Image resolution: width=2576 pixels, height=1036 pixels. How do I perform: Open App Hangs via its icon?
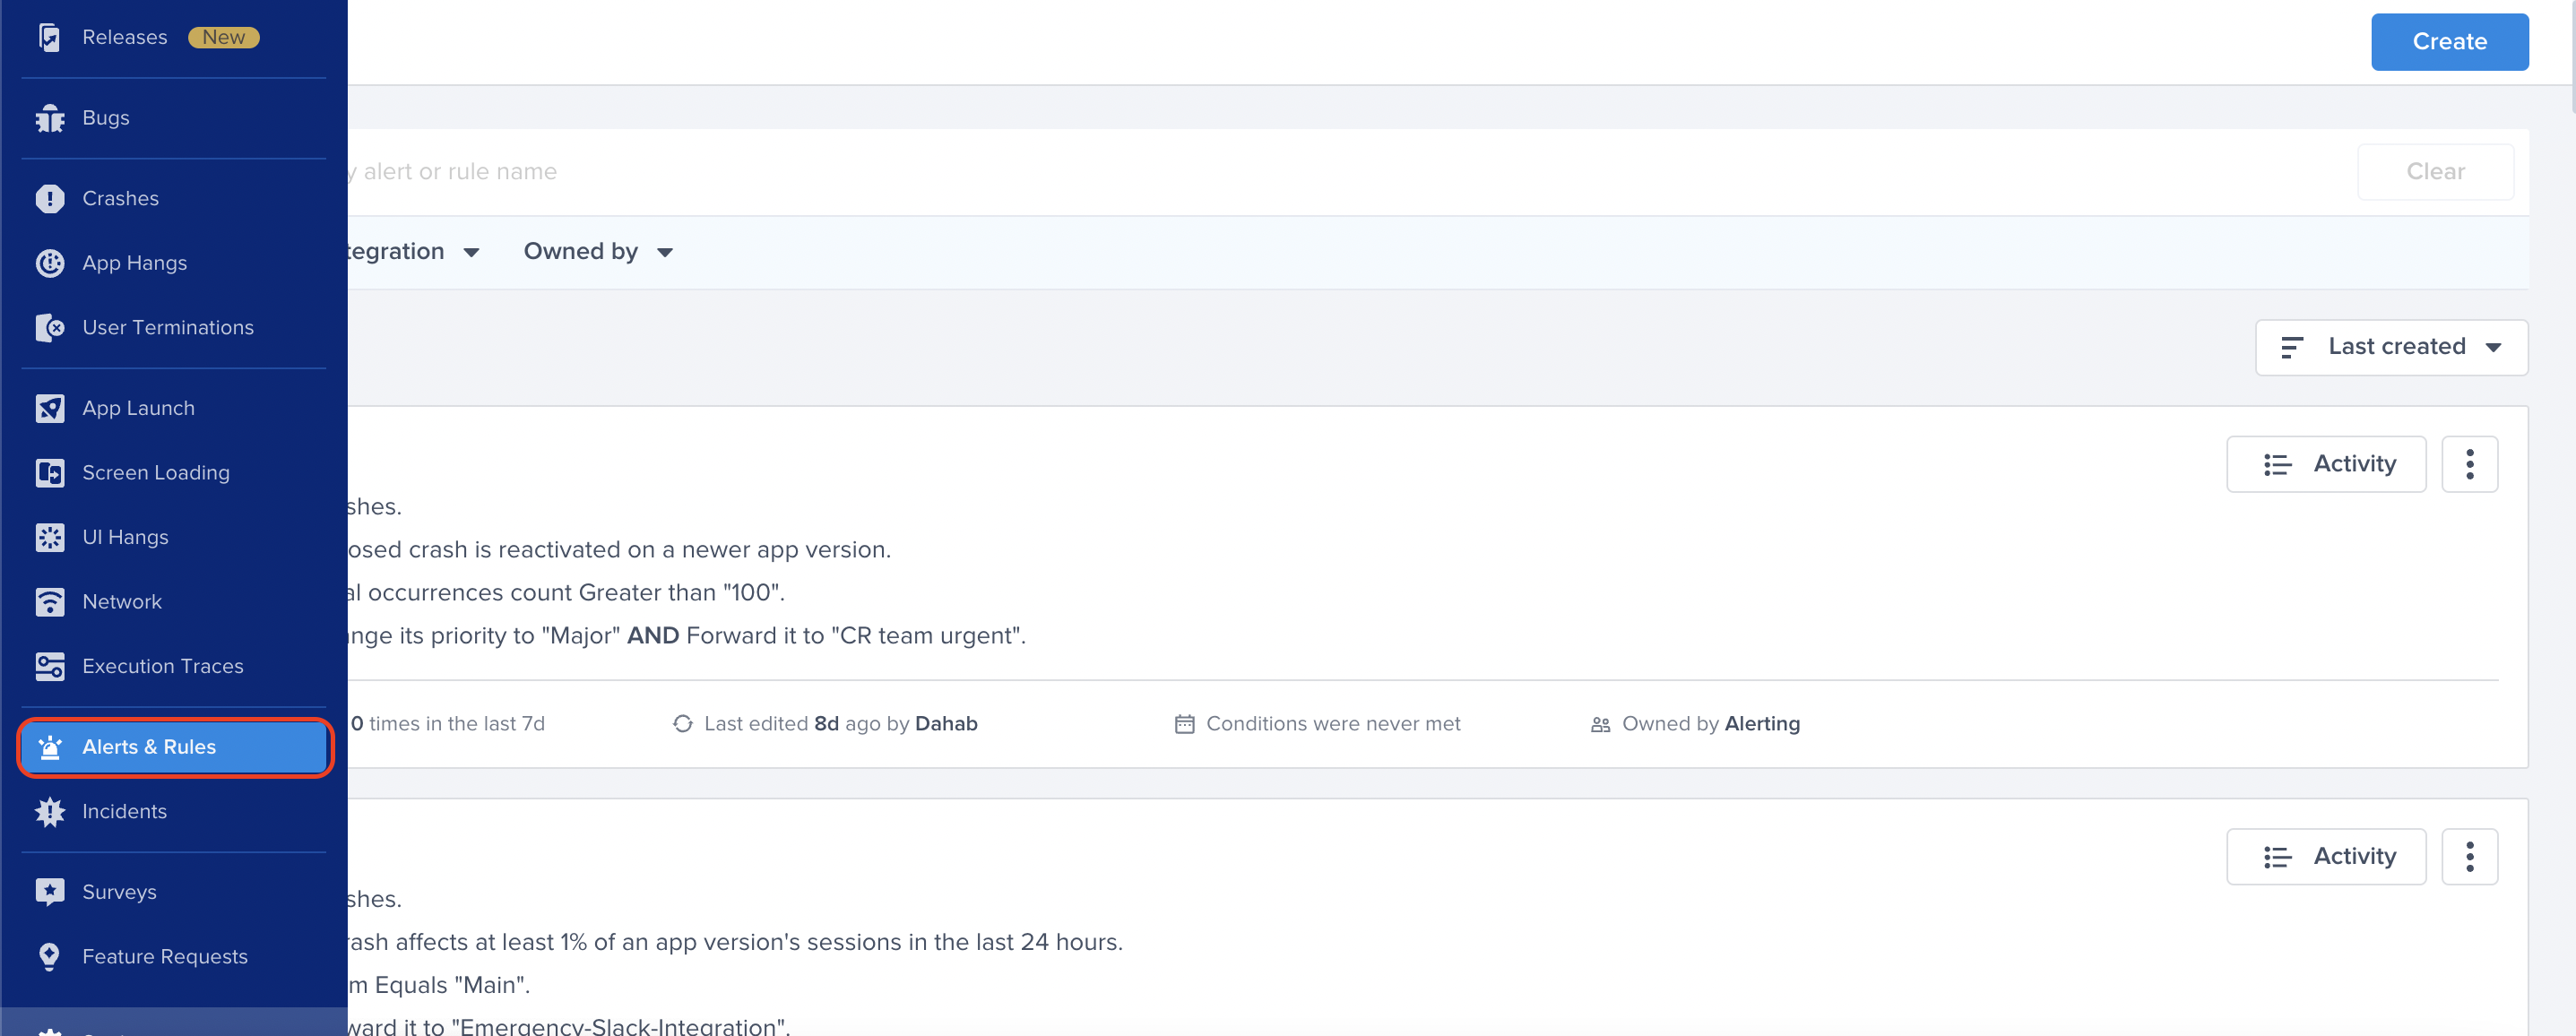49,263
